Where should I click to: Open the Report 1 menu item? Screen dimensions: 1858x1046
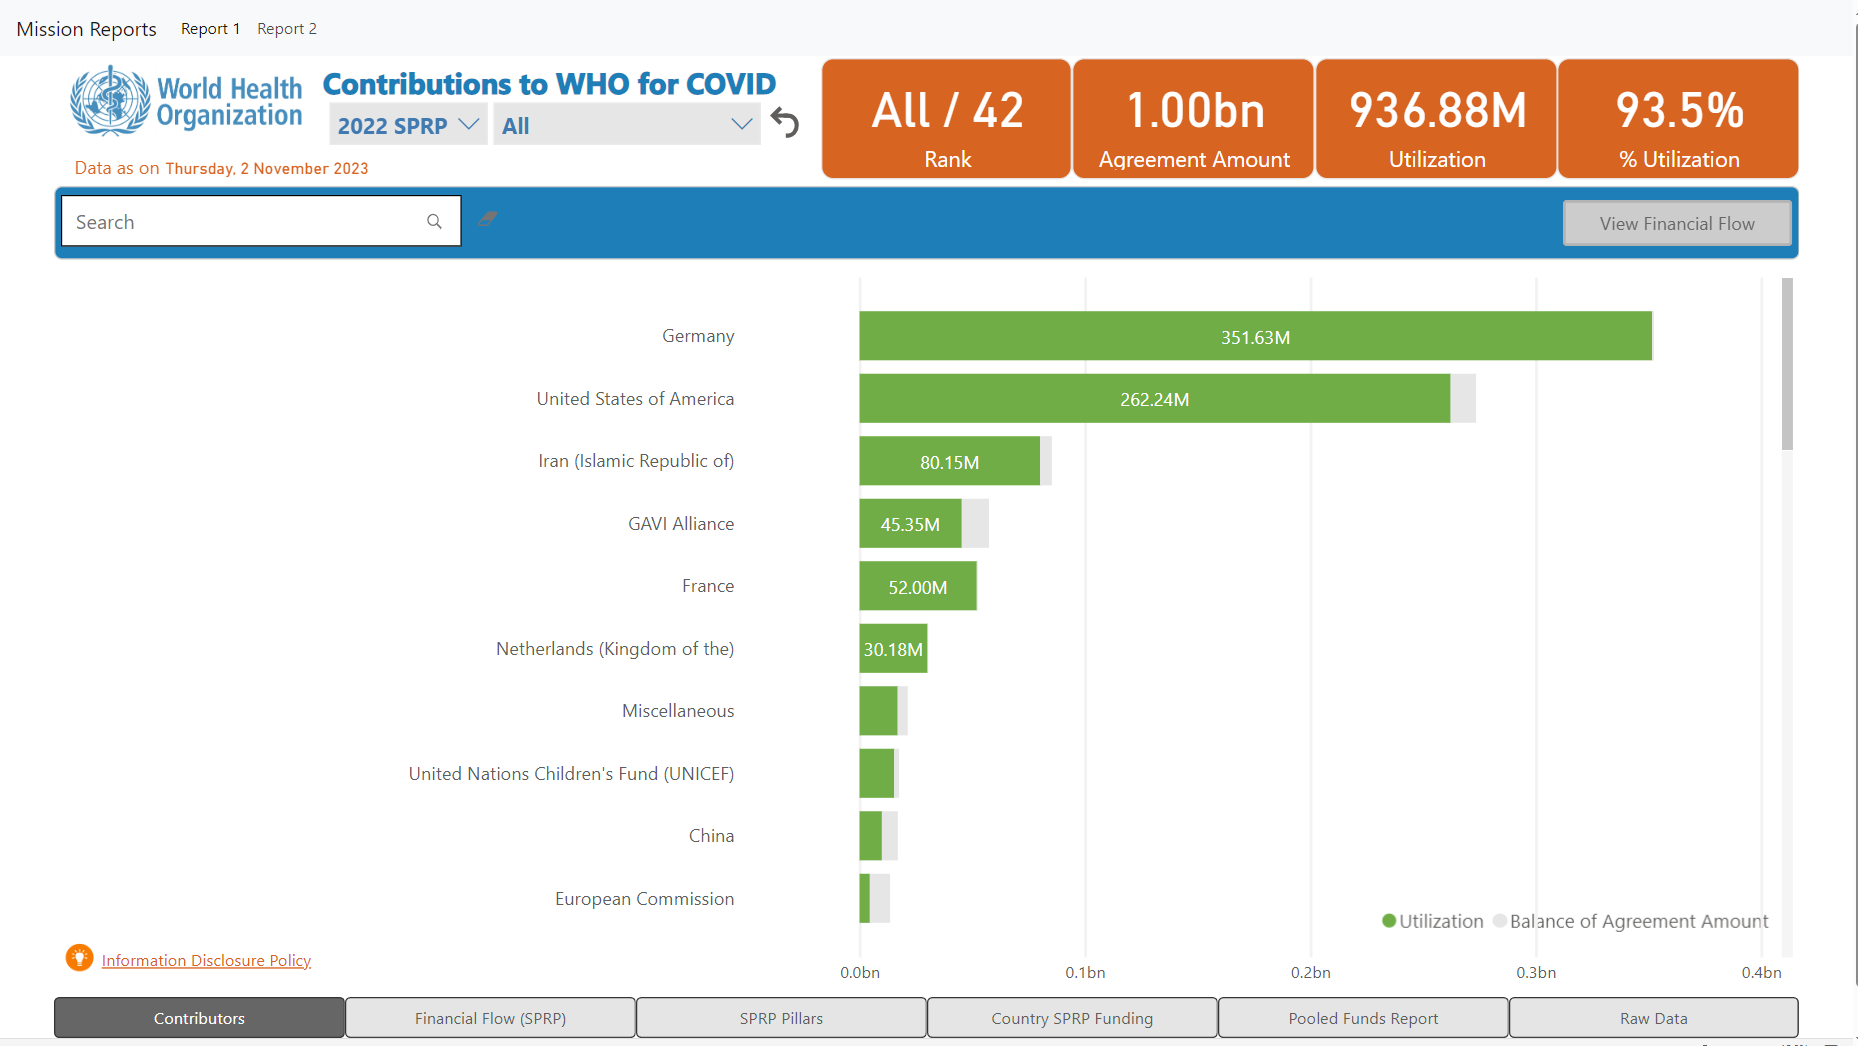point(210,28)
